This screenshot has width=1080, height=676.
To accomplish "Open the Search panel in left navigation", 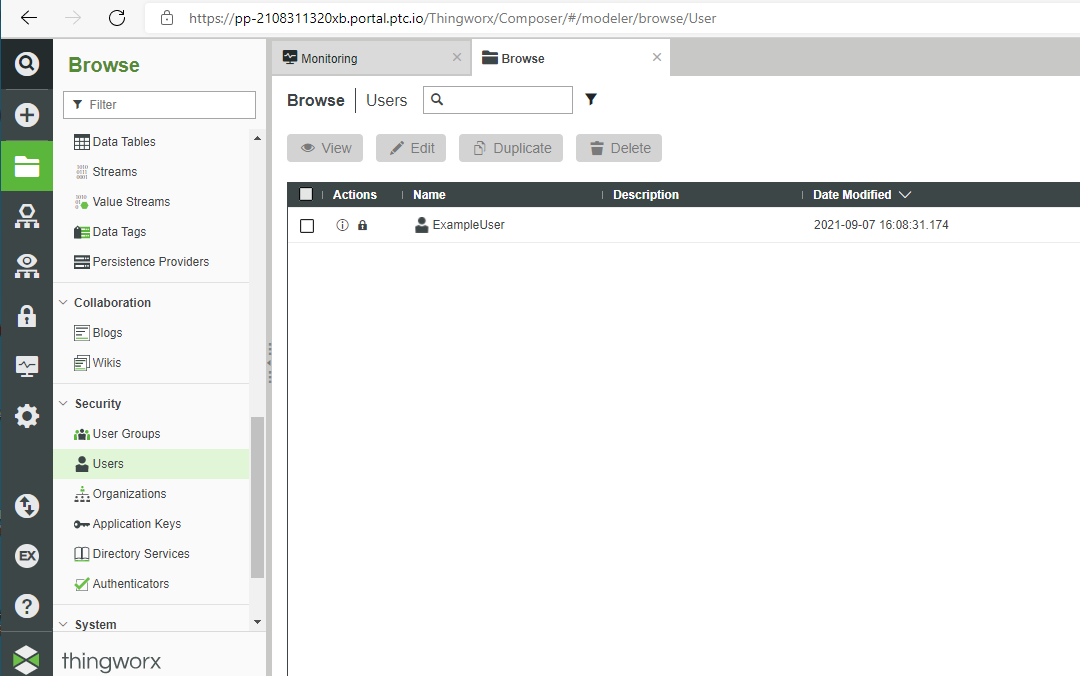I will coord(26,64).
